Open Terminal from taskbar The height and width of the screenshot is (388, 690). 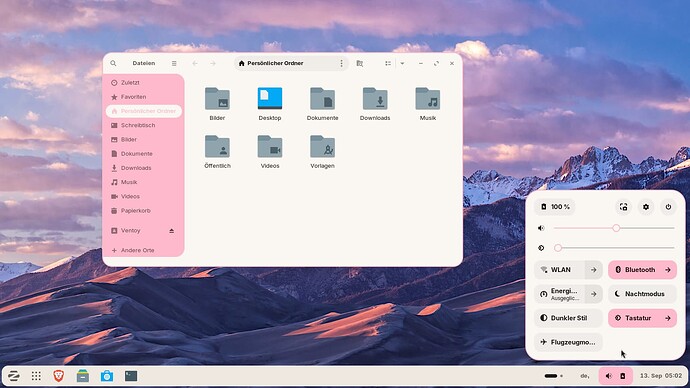click(131, 376)
